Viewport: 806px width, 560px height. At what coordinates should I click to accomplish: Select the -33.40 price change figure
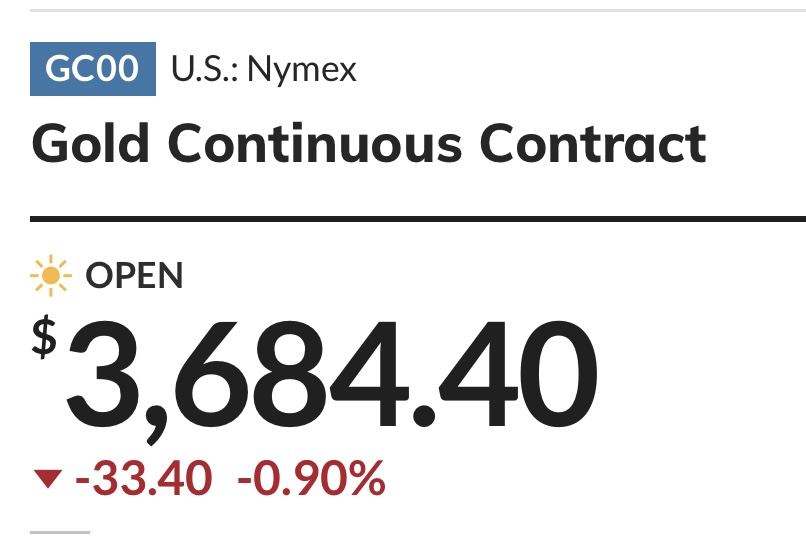coord(144,478)
